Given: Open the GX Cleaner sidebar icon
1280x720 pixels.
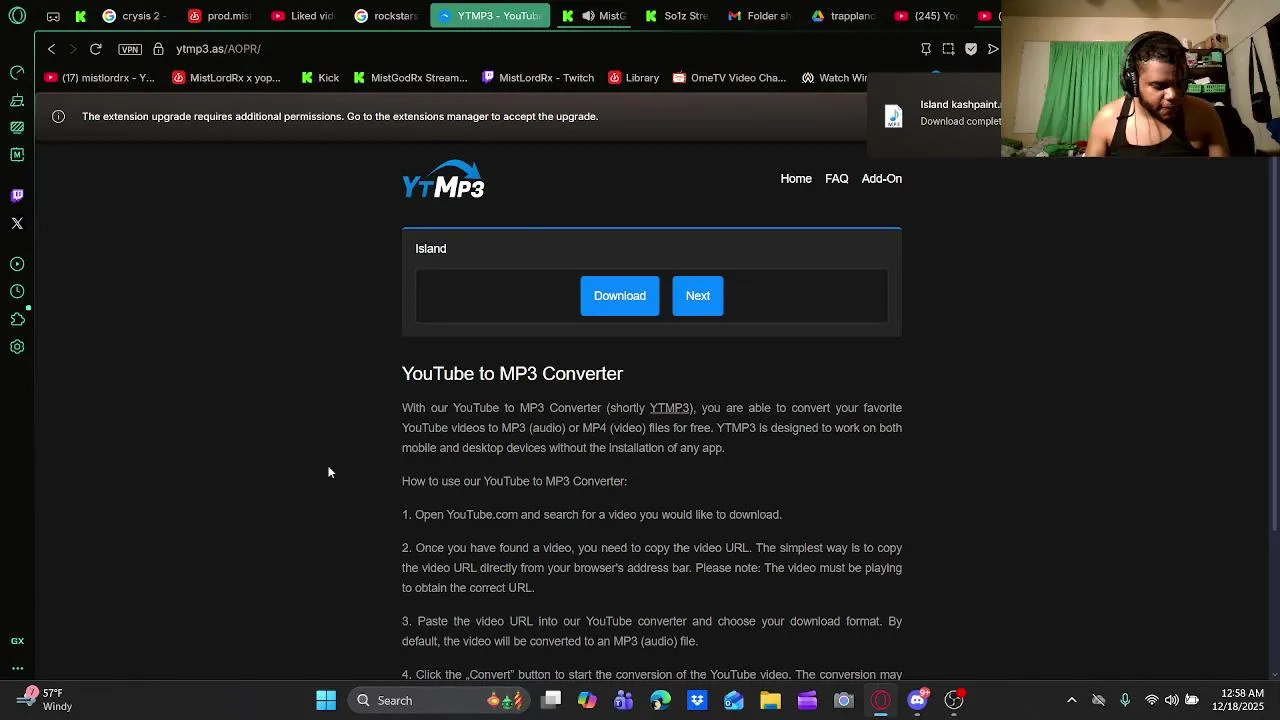Looking at the screenshot, I should (x=17, y=100).
